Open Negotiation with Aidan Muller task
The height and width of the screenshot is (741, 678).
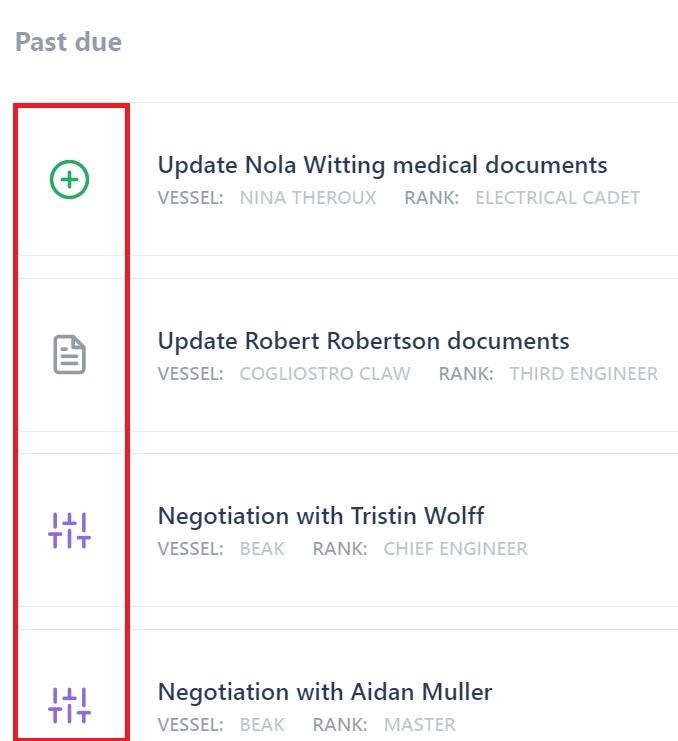[325, 692]
